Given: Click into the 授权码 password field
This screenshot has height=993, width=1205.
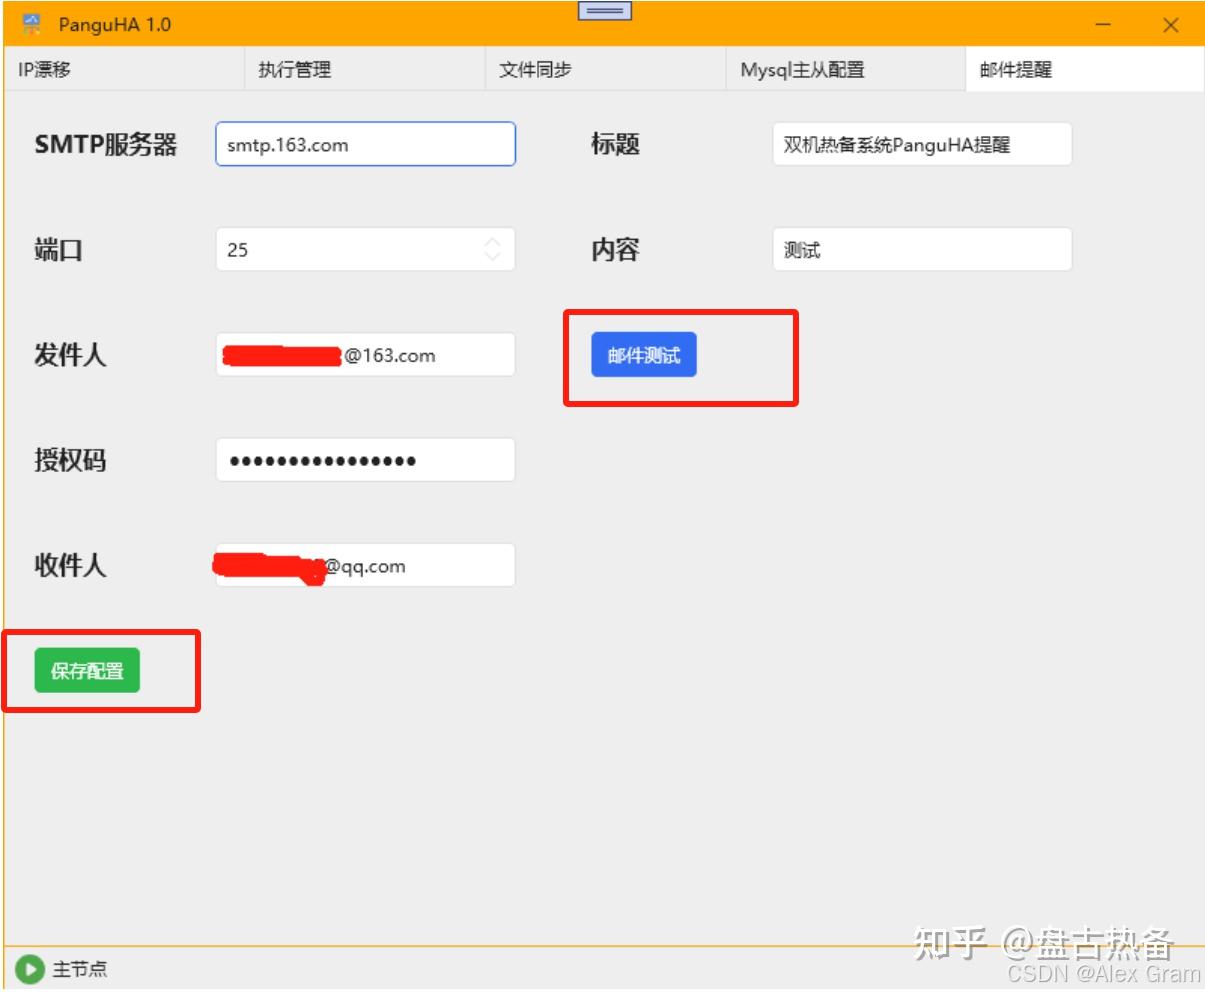Looking at the screenshot, I should pyautogui.click(x=365, y=460).
